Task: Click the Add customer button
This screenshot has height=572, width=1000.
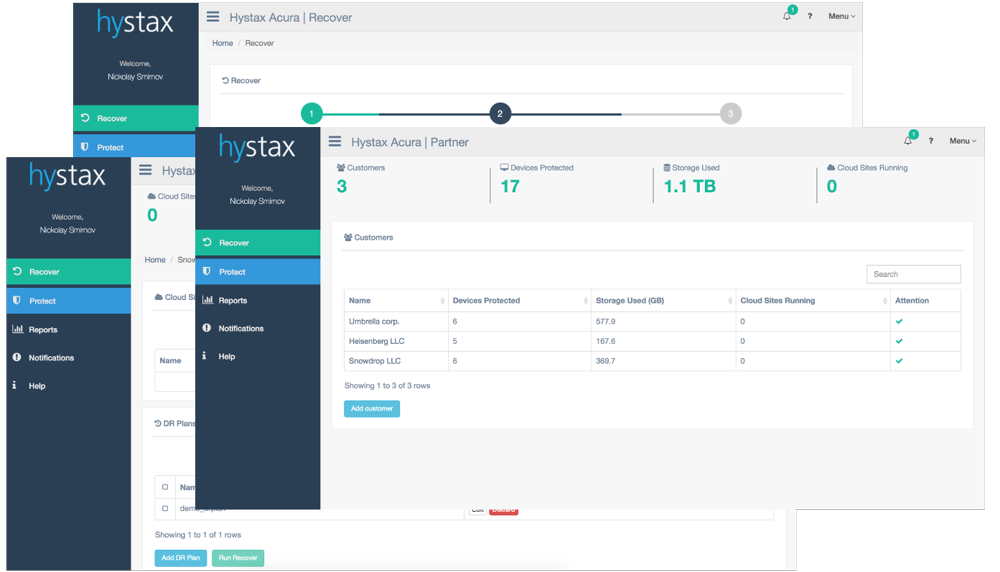Action: point(372,409)
